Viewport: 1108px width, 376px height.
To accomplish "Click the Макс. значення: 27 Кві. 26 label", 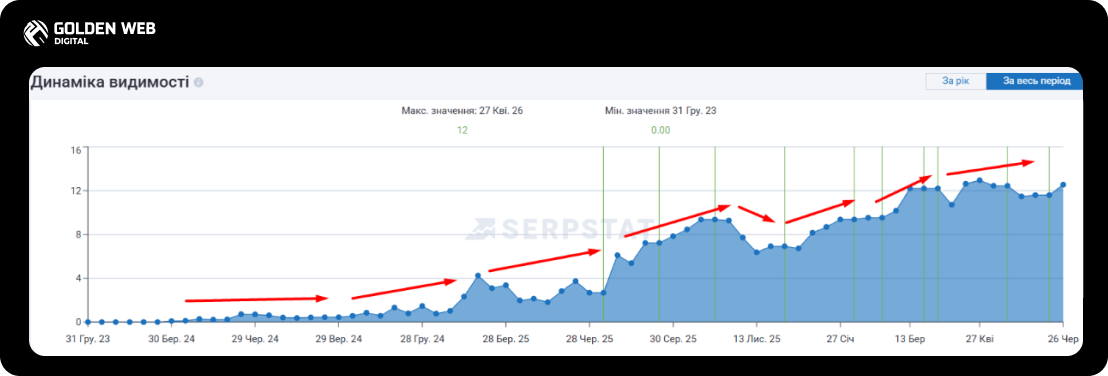I will tap(462, 111).
